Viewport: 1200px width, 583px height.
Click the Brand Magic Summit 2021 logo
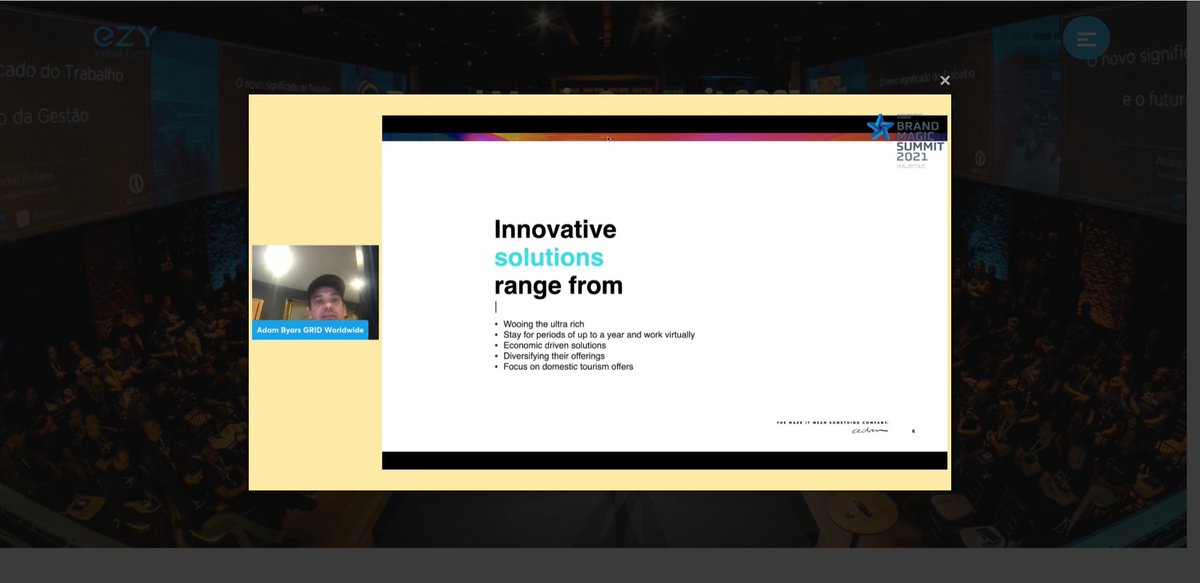906,141
